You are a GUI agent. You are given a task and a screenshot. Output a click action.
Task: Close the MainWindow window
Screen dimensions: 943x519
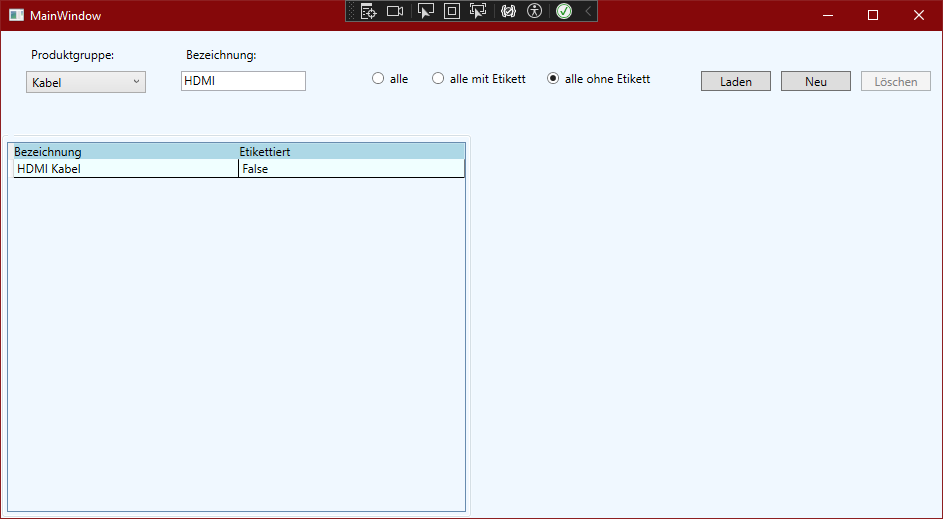919,15
